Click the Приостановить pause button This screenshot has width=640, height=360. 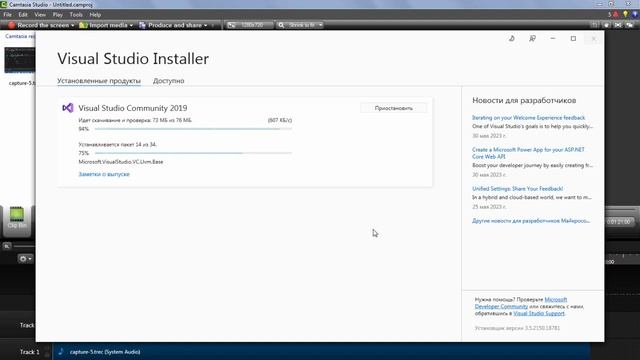pyautogui.click(x=393, y=108)
